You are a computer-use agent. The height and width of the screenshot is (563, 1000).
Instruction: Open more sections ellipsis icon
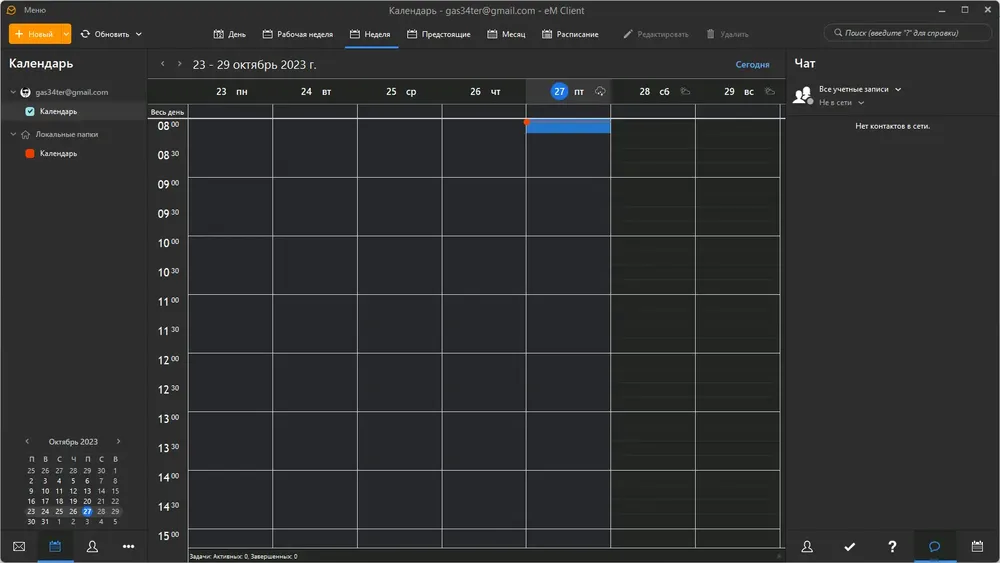[128, 546]
